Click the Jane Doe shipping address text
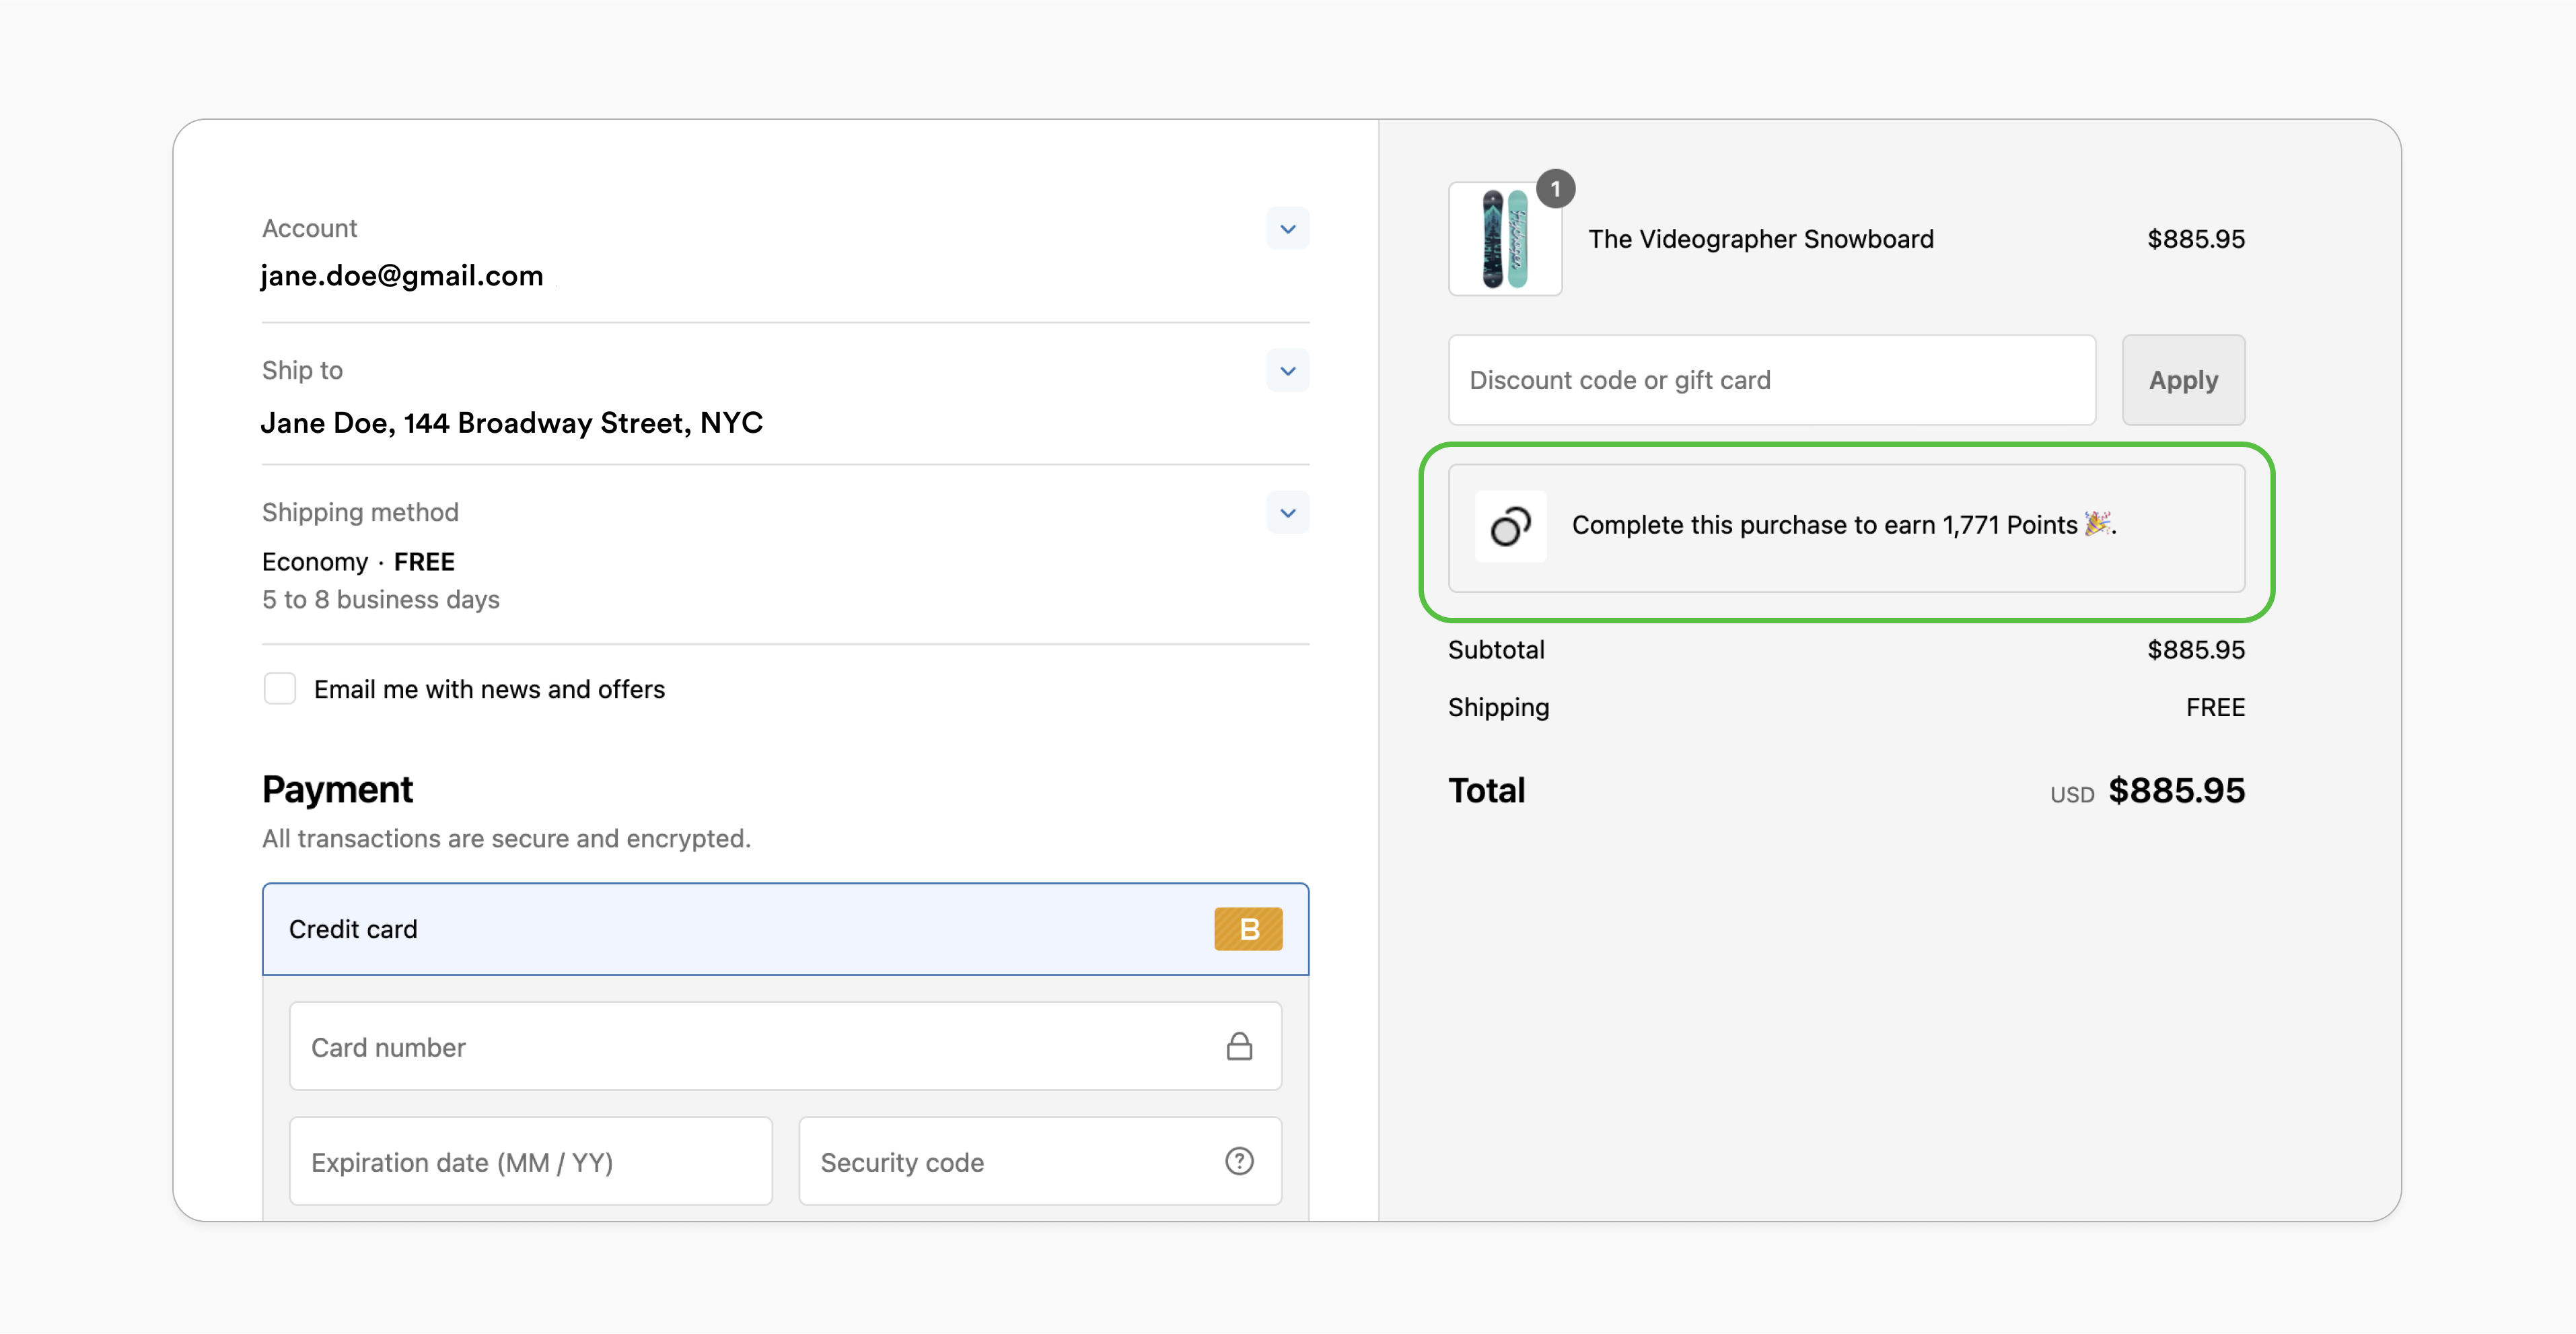This screenshot has height=1334, width=2576. pyautogui.click(x=511, y=423)
